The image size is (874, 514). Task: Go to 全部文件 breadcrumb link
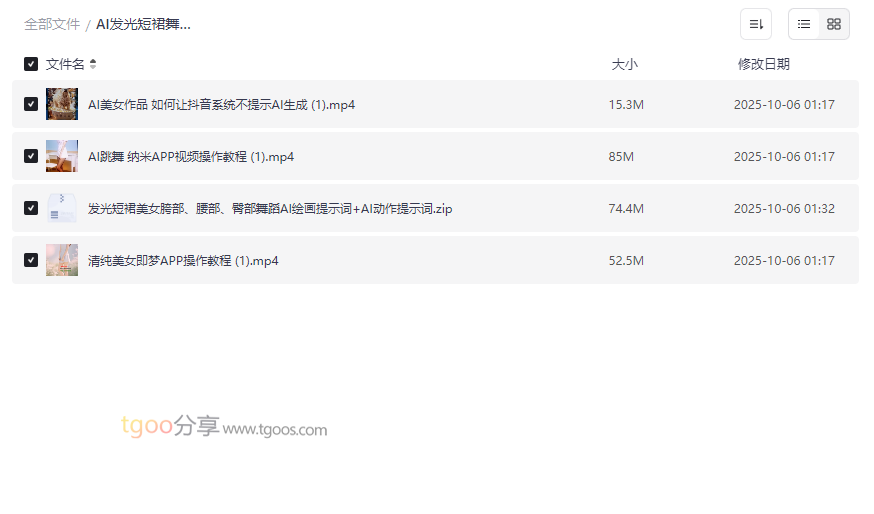point(52,25)
